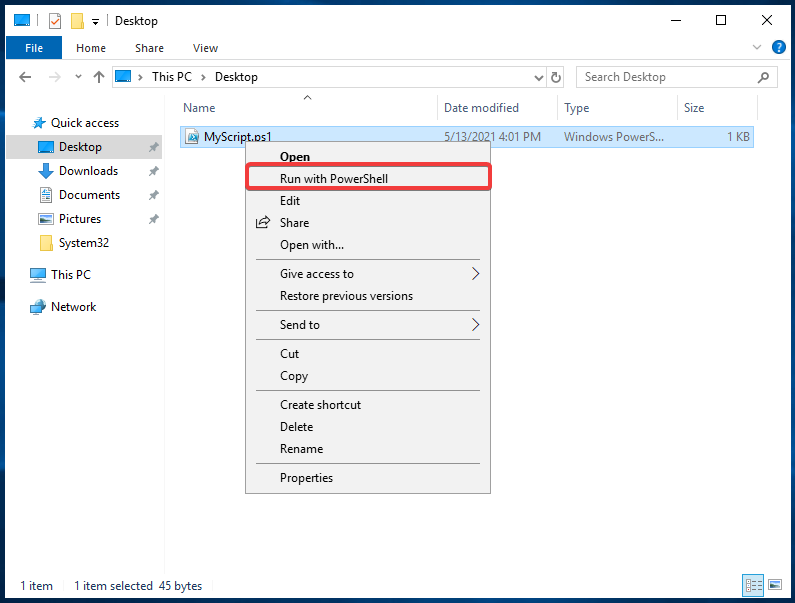Choose Restore previous versions entry
The height and width of the screenshot is (603, 795).
368,296
